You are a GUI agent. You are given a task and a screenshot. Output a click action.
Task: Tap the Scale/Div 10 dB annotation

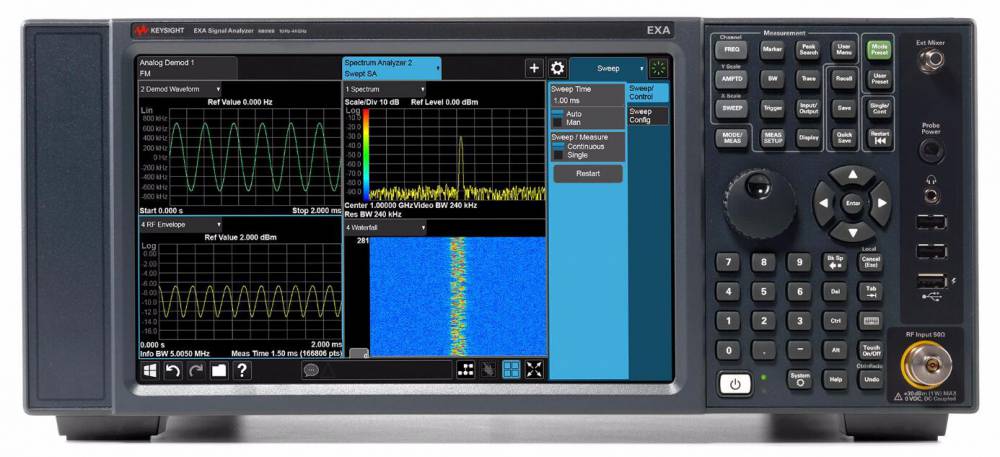pyautogui.click(x=374, y=102)
